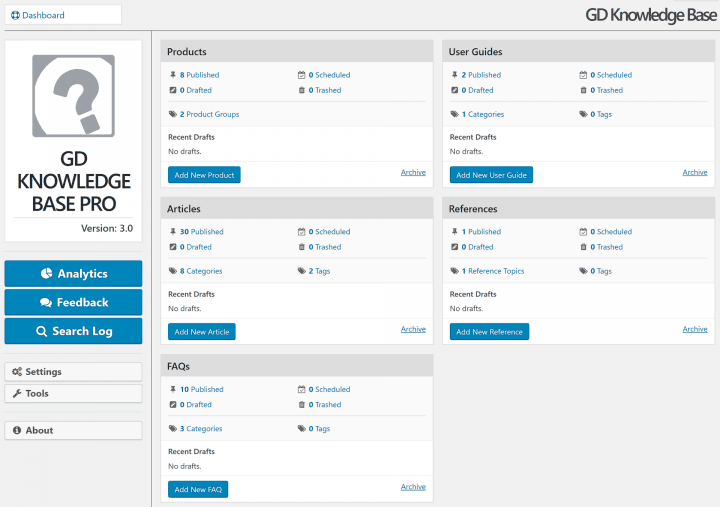
Task: Click the User Guides 0 Drafted link
Action: [478, 90]
